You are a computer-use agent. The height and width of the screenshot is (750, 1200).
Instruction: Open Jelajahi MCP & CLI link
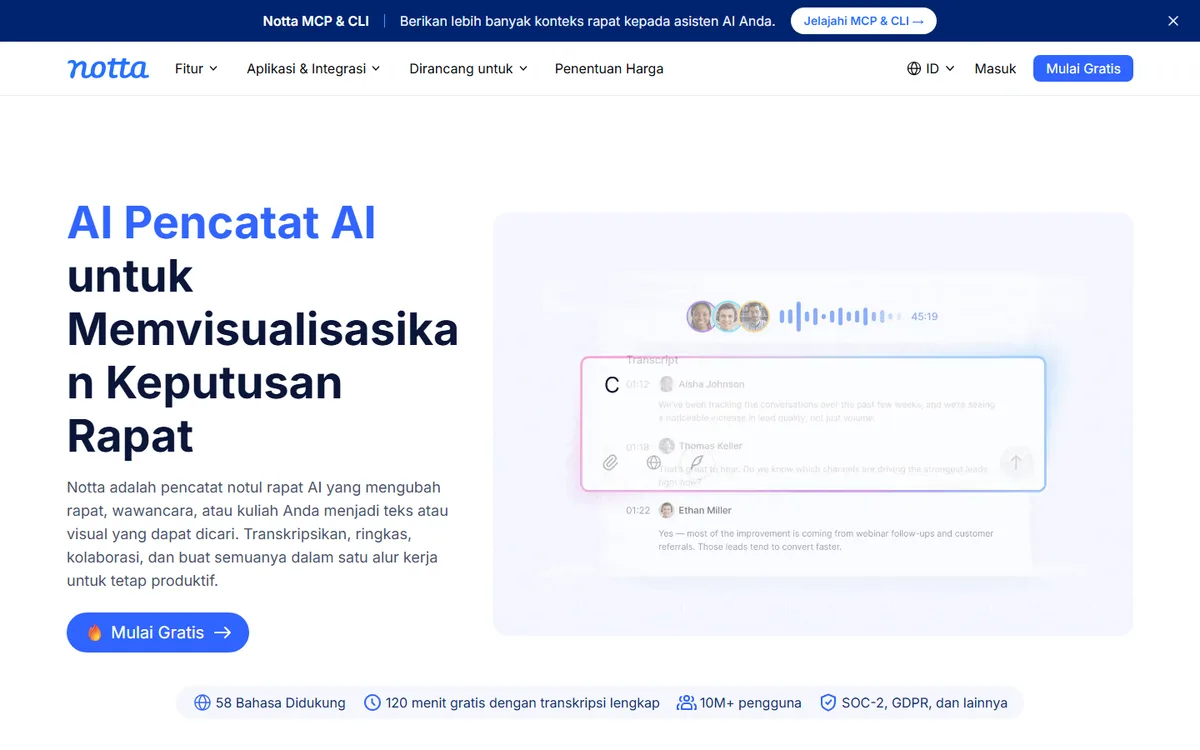pos(863,21)
